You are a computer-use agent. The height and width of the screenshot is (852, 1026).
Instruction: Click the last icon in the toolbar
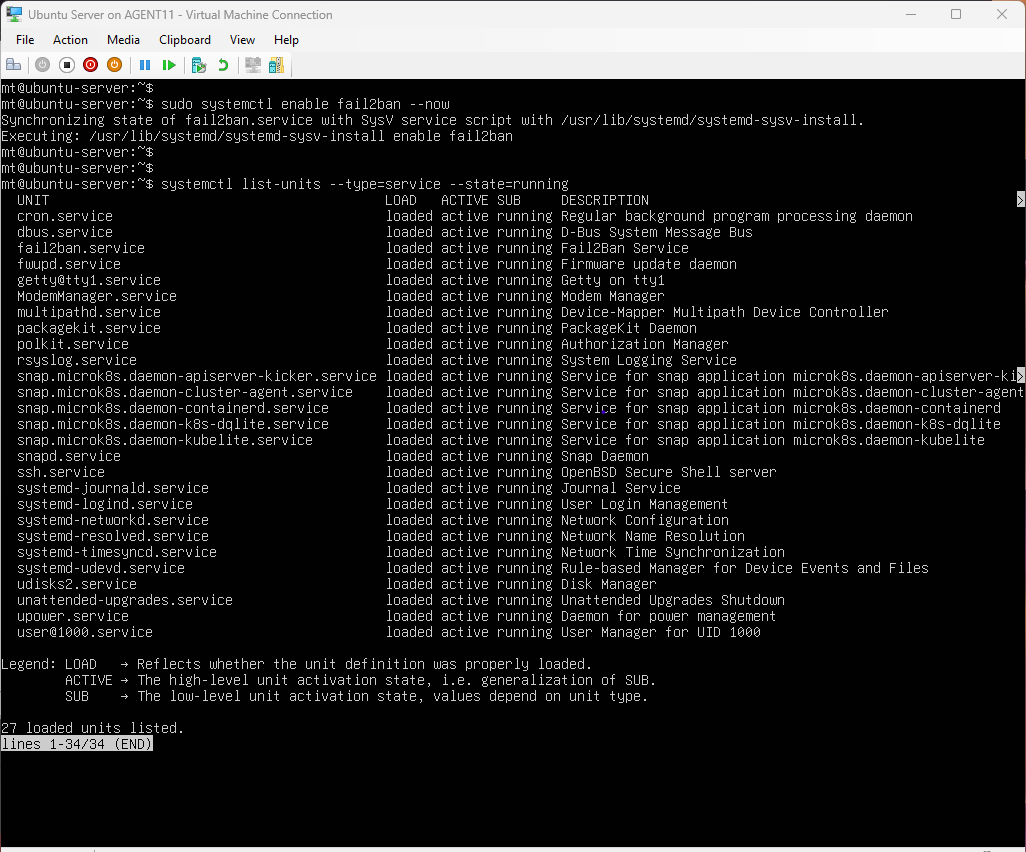tap(276, 65)
